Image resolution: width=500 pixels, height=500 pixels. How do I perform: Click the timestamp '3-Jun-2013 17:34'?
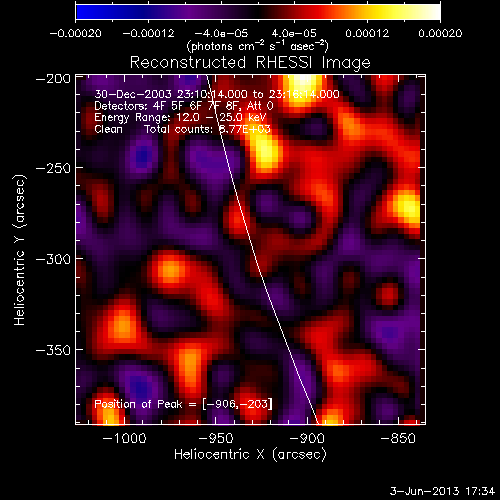click(443, 491)
